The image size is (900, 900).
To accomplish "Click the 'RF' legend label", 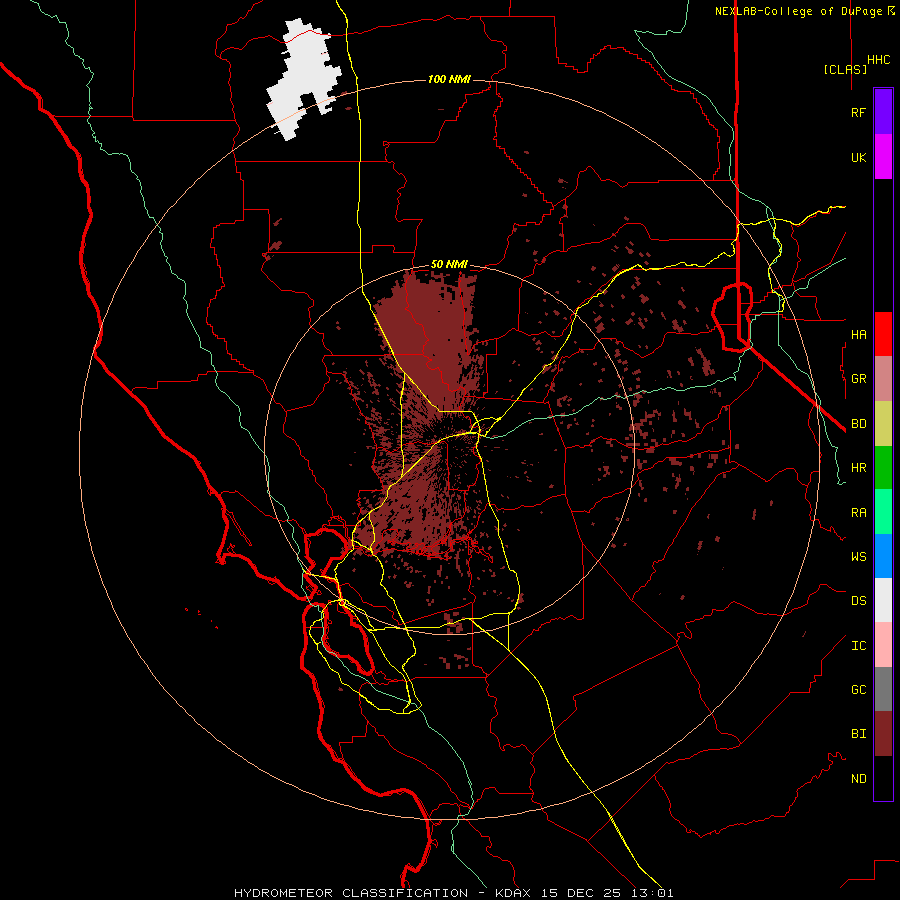I will [858, 112].
